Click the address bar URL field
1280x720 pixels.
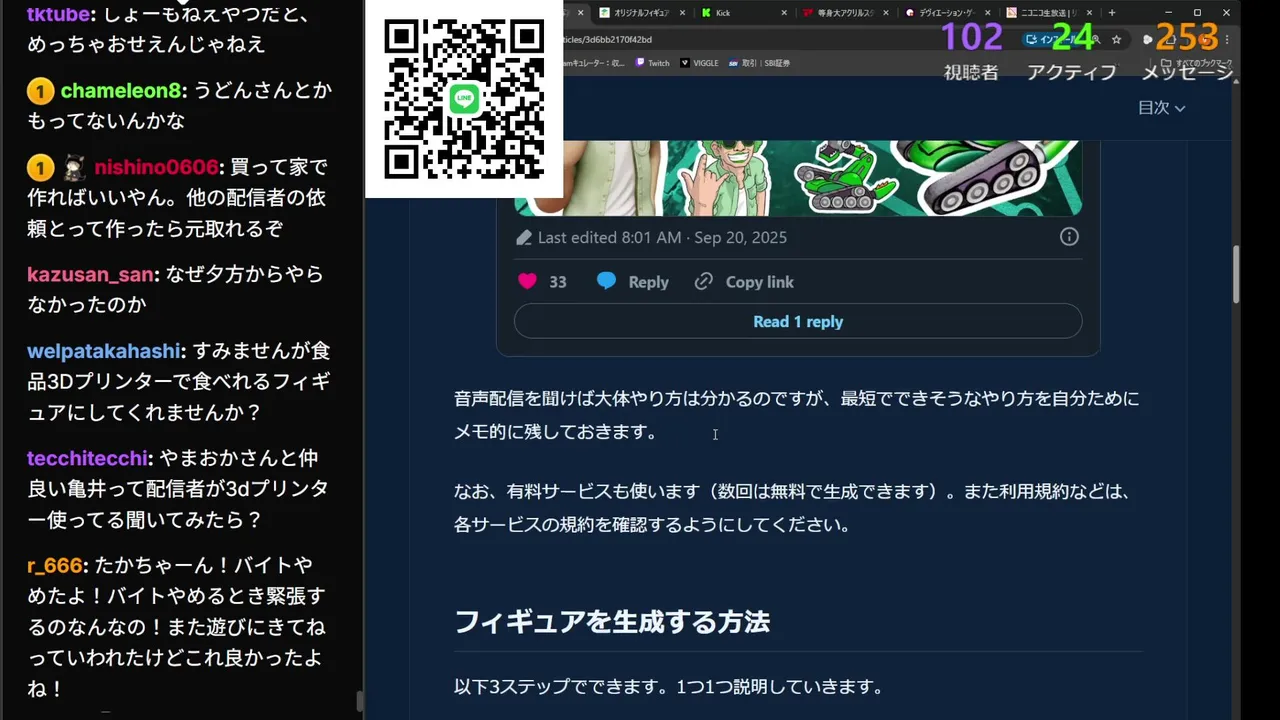[x=790, y=39]
